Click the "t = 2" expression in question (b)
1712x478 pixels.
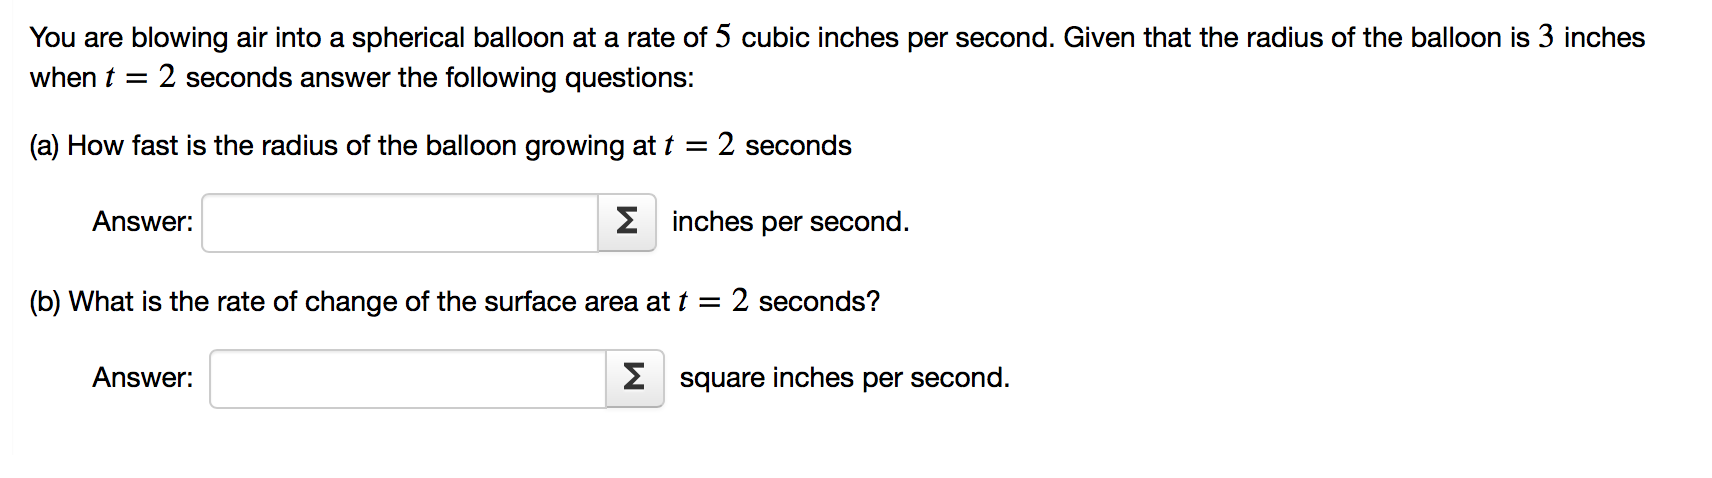713,302
